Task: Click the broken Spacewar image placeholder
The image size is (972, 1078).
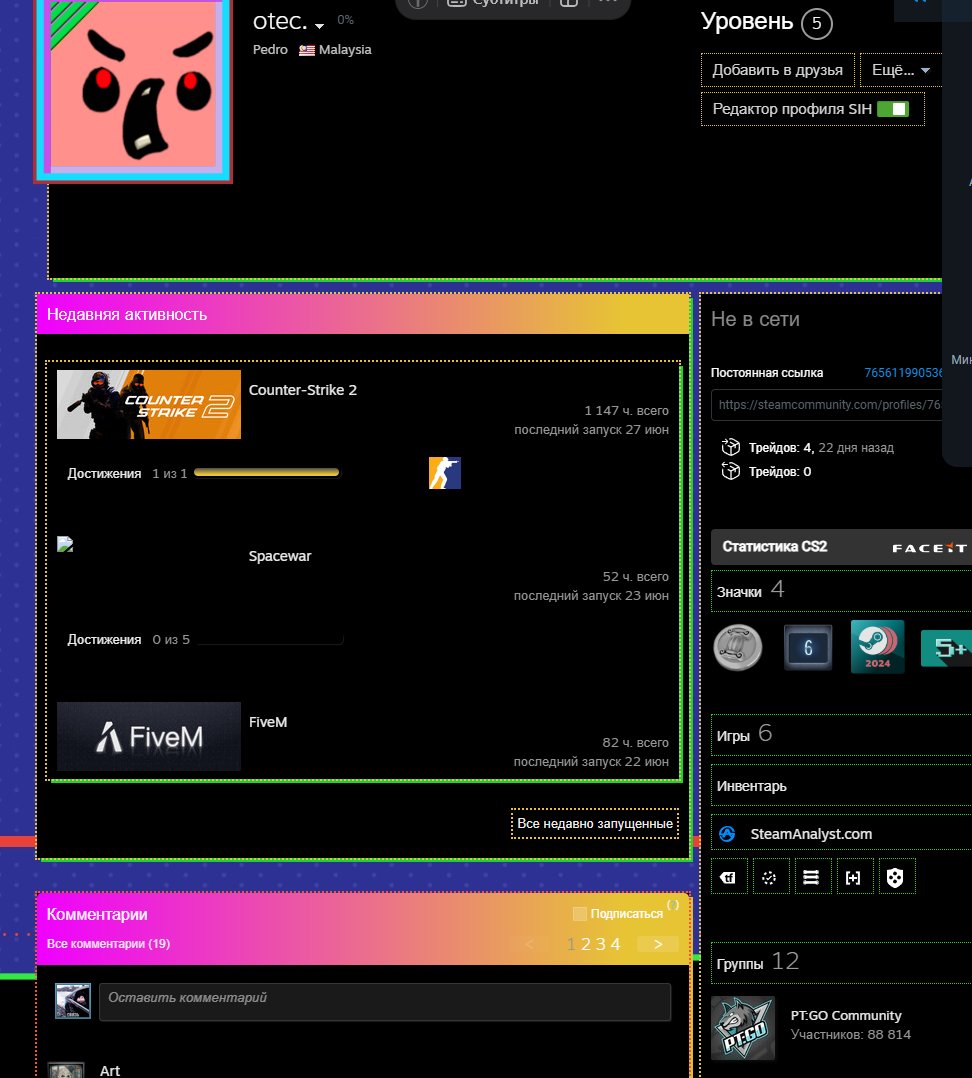Action: pyautogui.click(x=65, y=544)
